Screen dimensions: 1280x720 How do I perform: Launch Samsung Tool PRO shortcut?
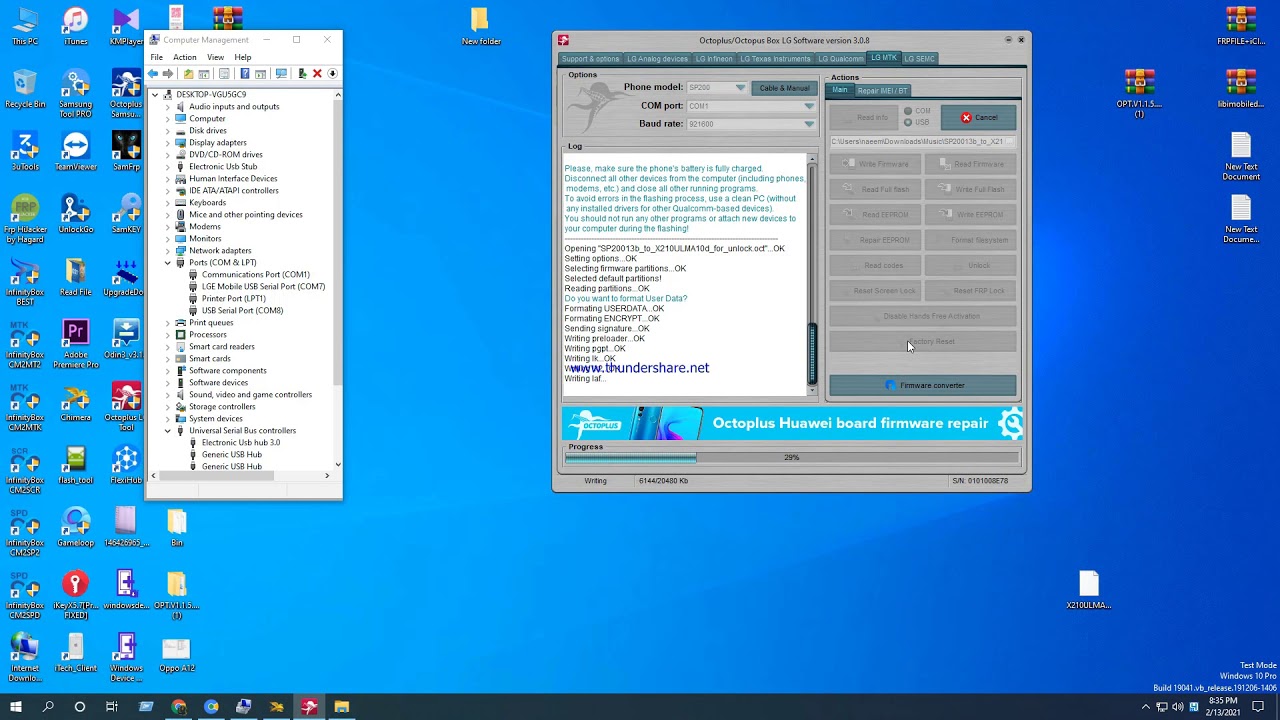point(75,94)
